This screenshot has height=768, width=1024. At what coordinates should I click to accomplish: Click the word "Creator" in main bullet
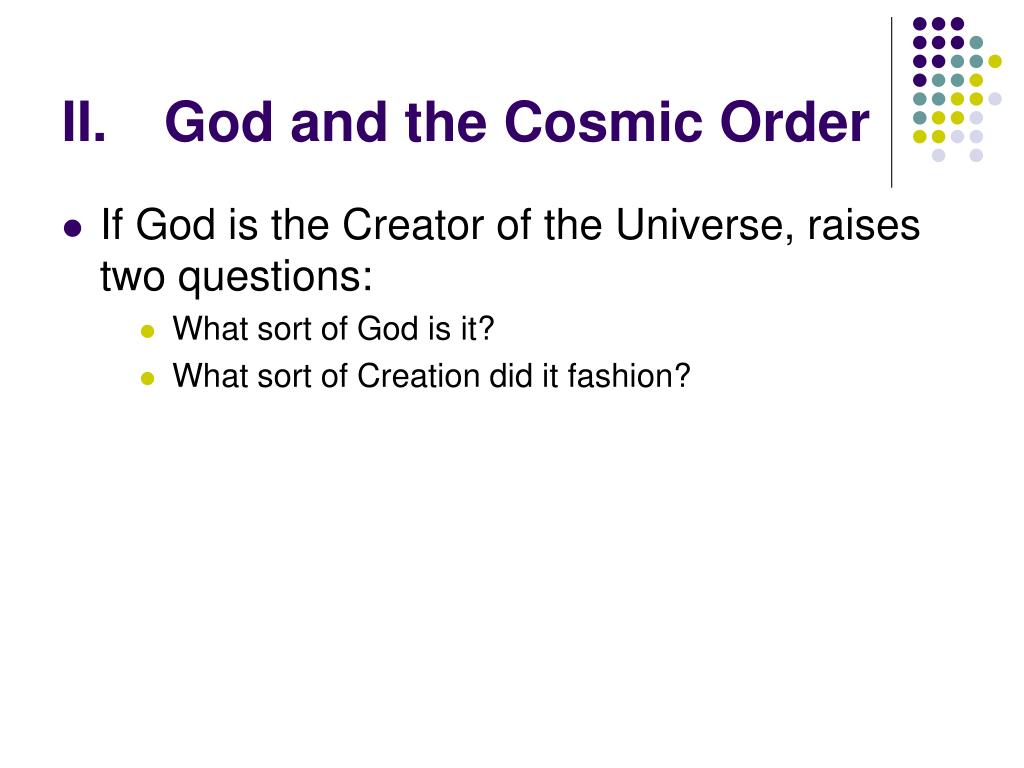point(414,225)
